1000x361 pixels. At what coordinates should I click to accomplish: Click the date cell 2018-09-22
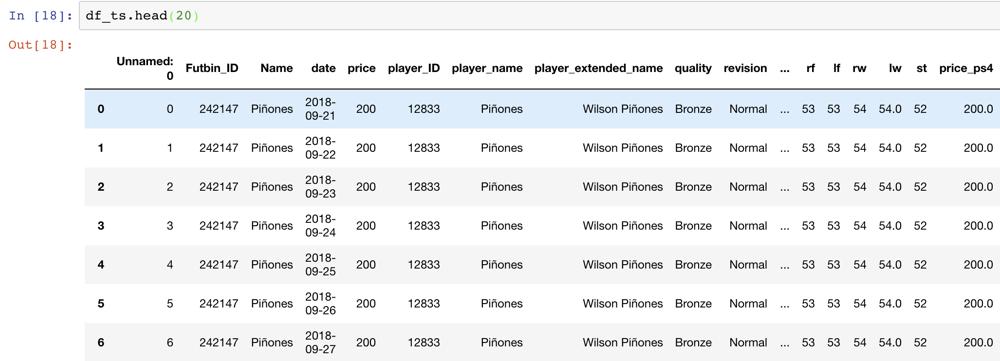click(321, 148)
